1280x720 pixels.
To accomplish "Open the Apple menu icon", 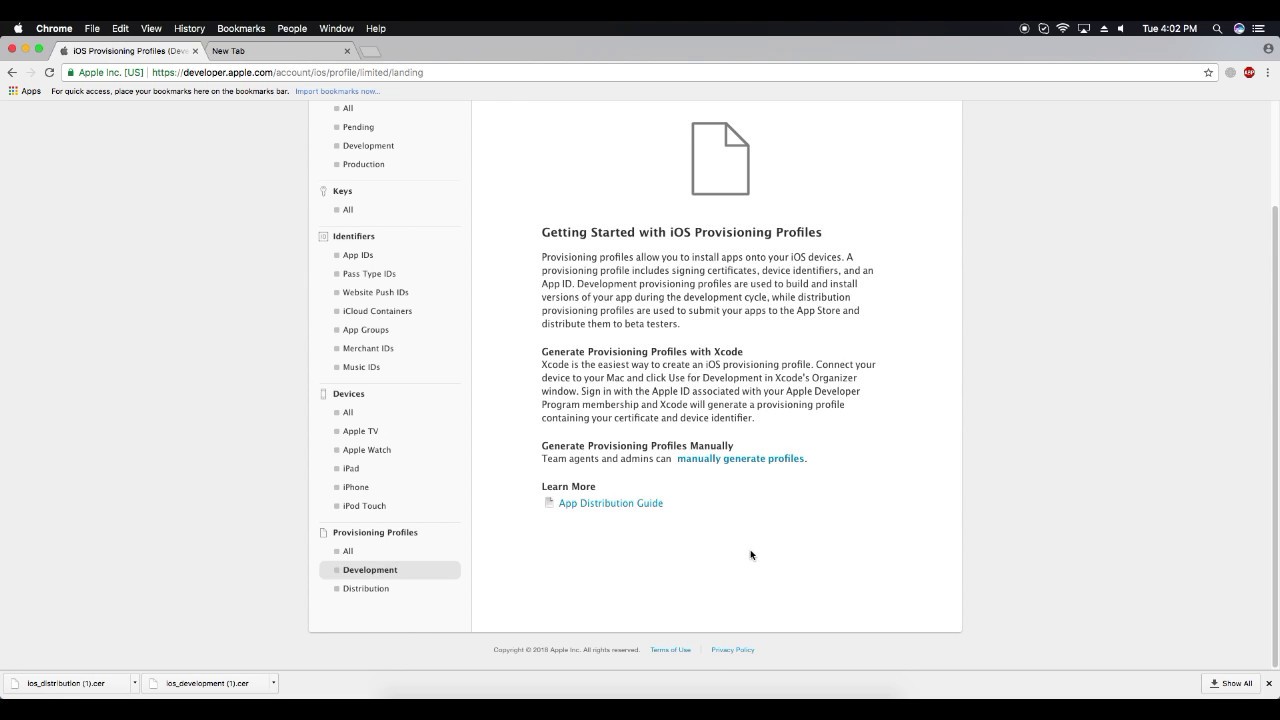I will [18, 28].
